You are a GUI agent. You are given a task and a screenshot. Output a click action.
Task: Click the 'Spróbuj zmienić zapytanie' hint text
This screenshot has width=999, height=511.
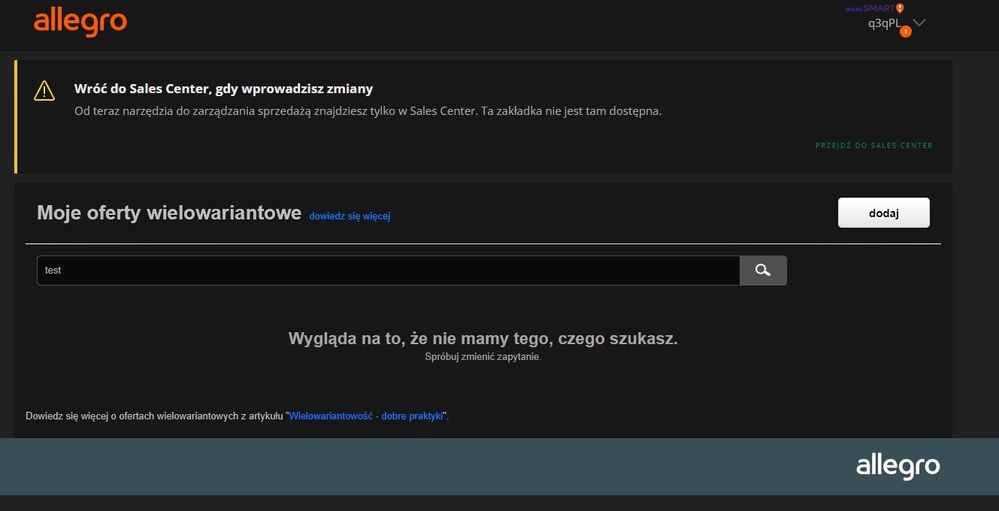483,357
